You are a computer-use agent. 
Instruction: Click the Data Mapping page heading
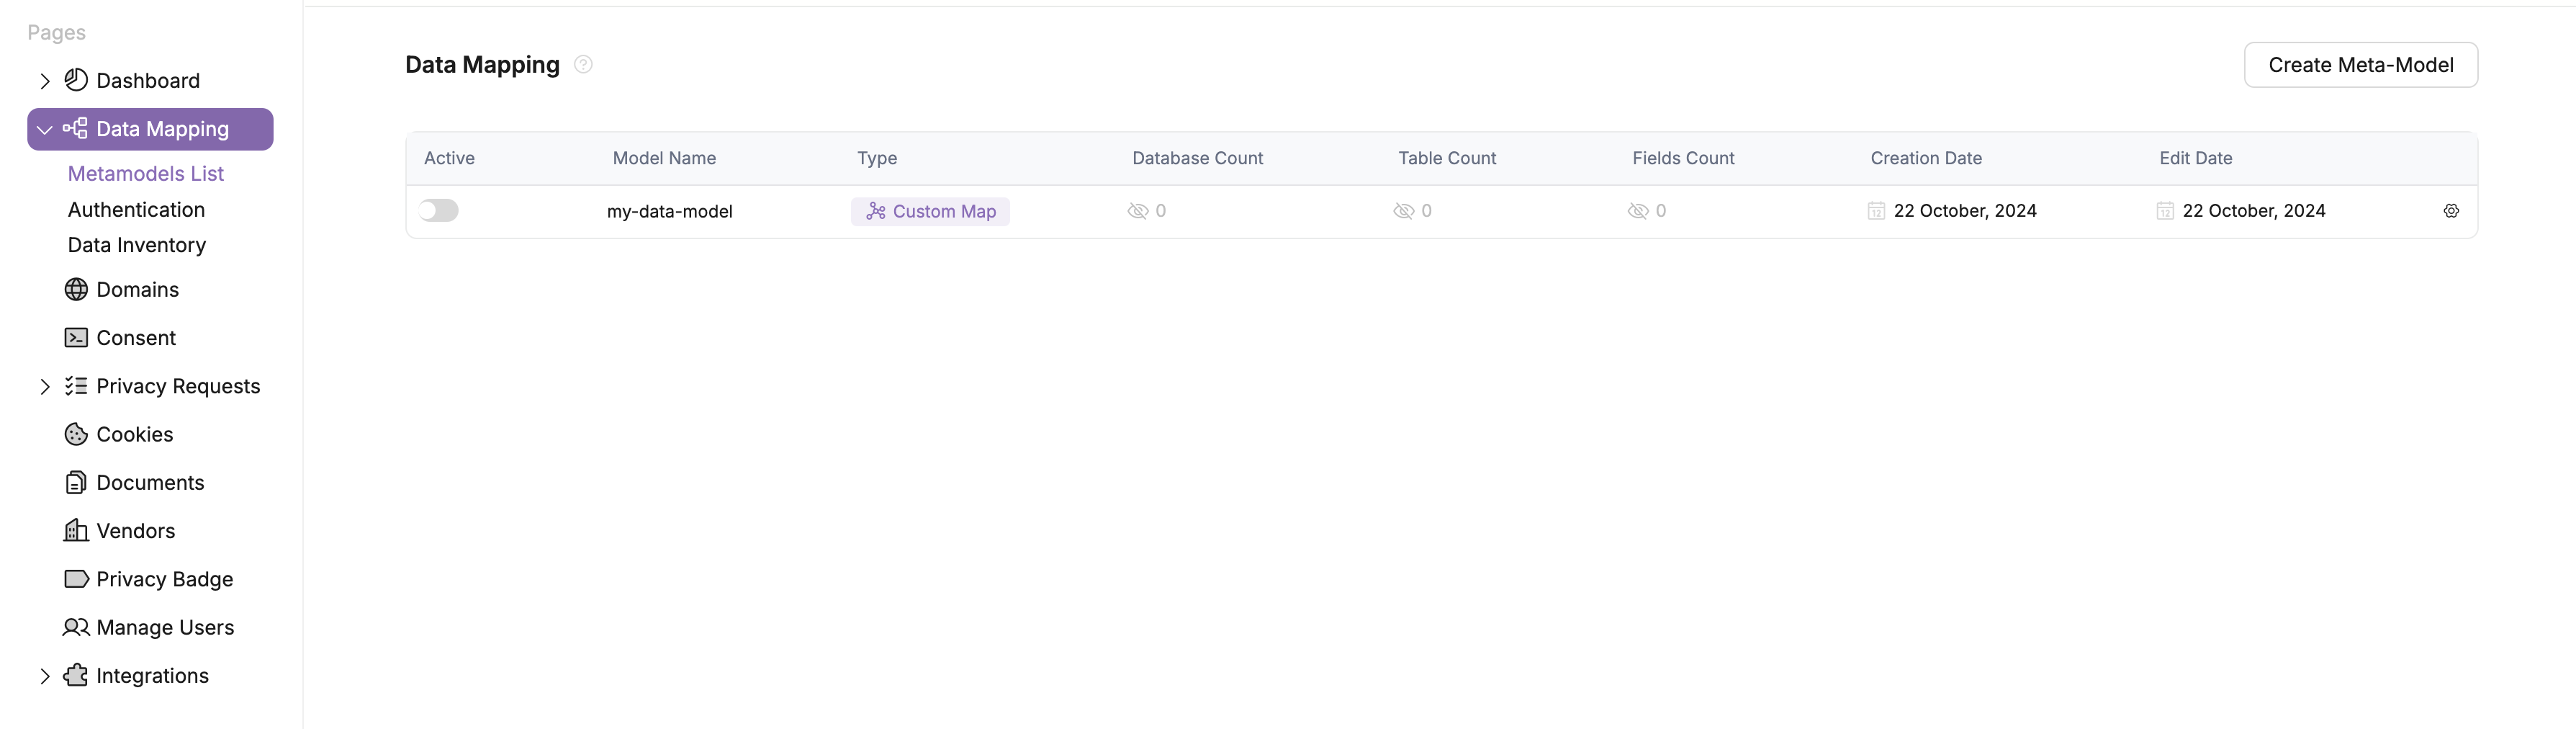(482, 64)
